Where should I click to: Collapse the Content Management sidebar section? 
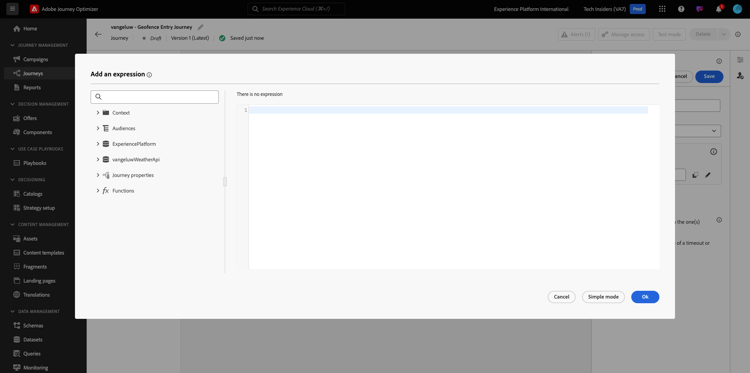coord(13,225)
